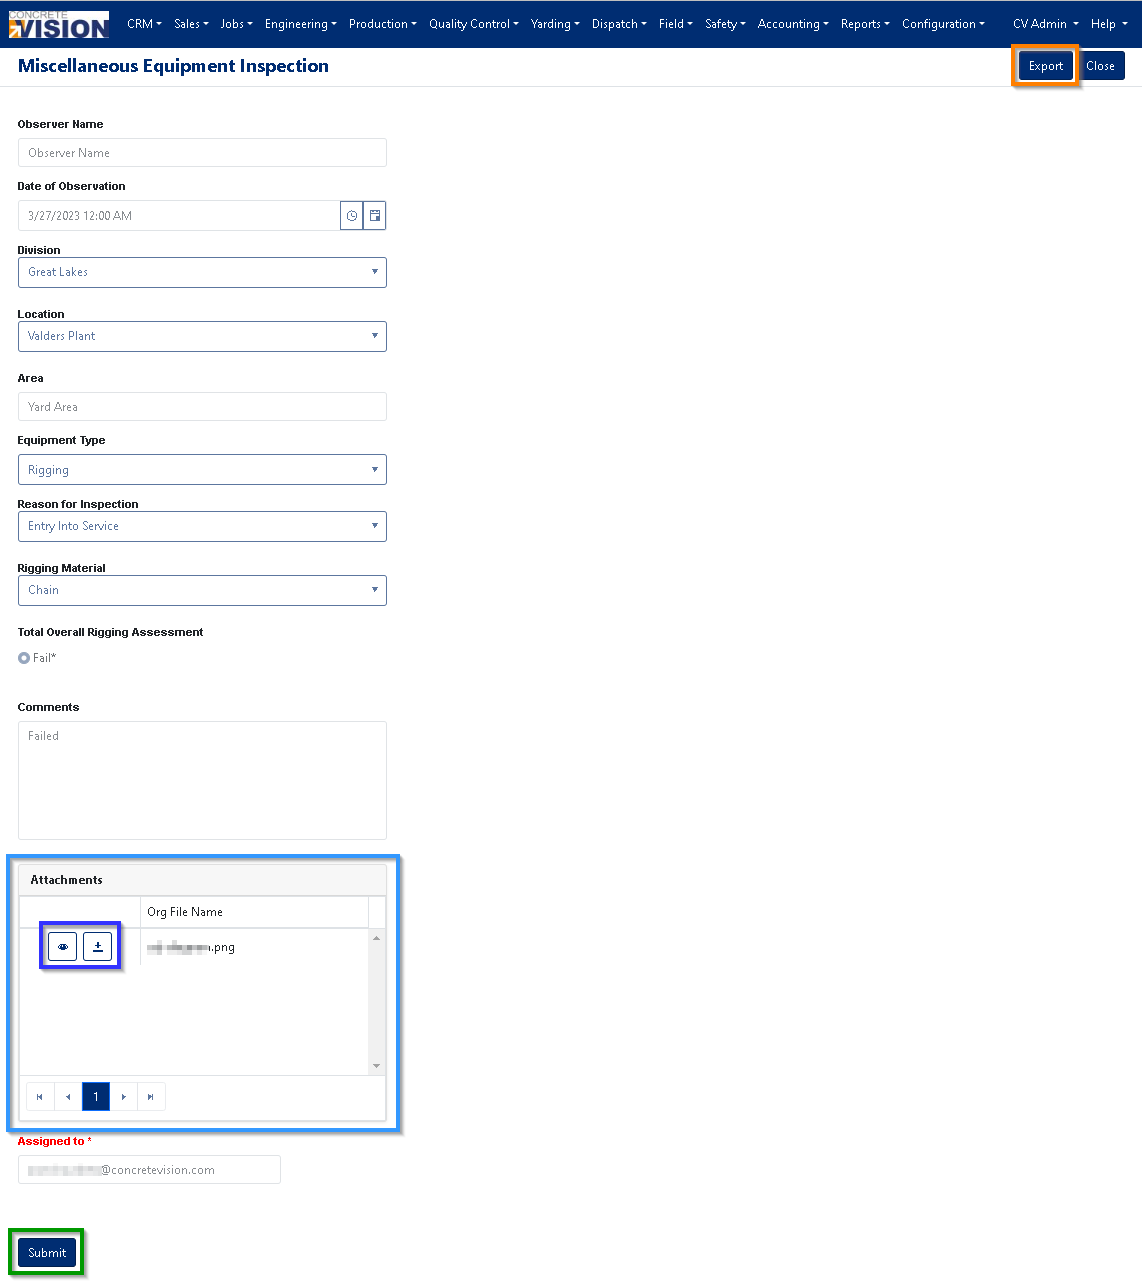The width and height of the screenshot is (1142, 1284).
Task: Download the attached png file
Action: click(98, 946)
